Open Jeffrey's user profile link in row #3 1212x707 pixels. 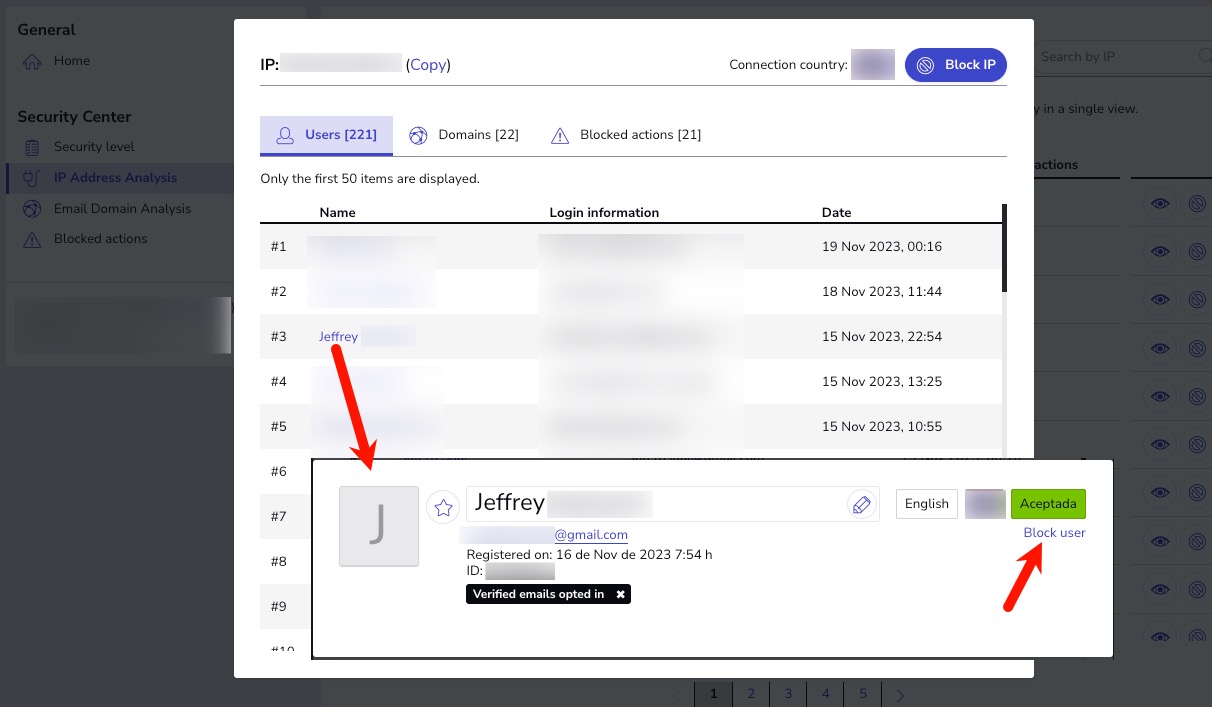point(338,337)
